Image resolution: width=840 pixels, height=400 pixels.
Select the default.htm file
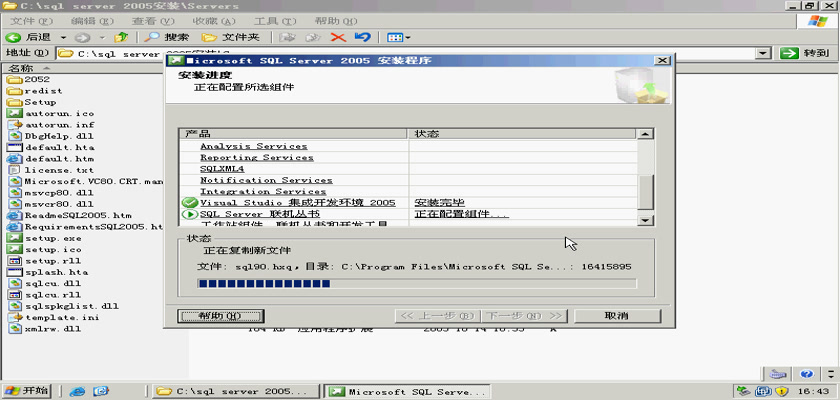pos(51,159)
